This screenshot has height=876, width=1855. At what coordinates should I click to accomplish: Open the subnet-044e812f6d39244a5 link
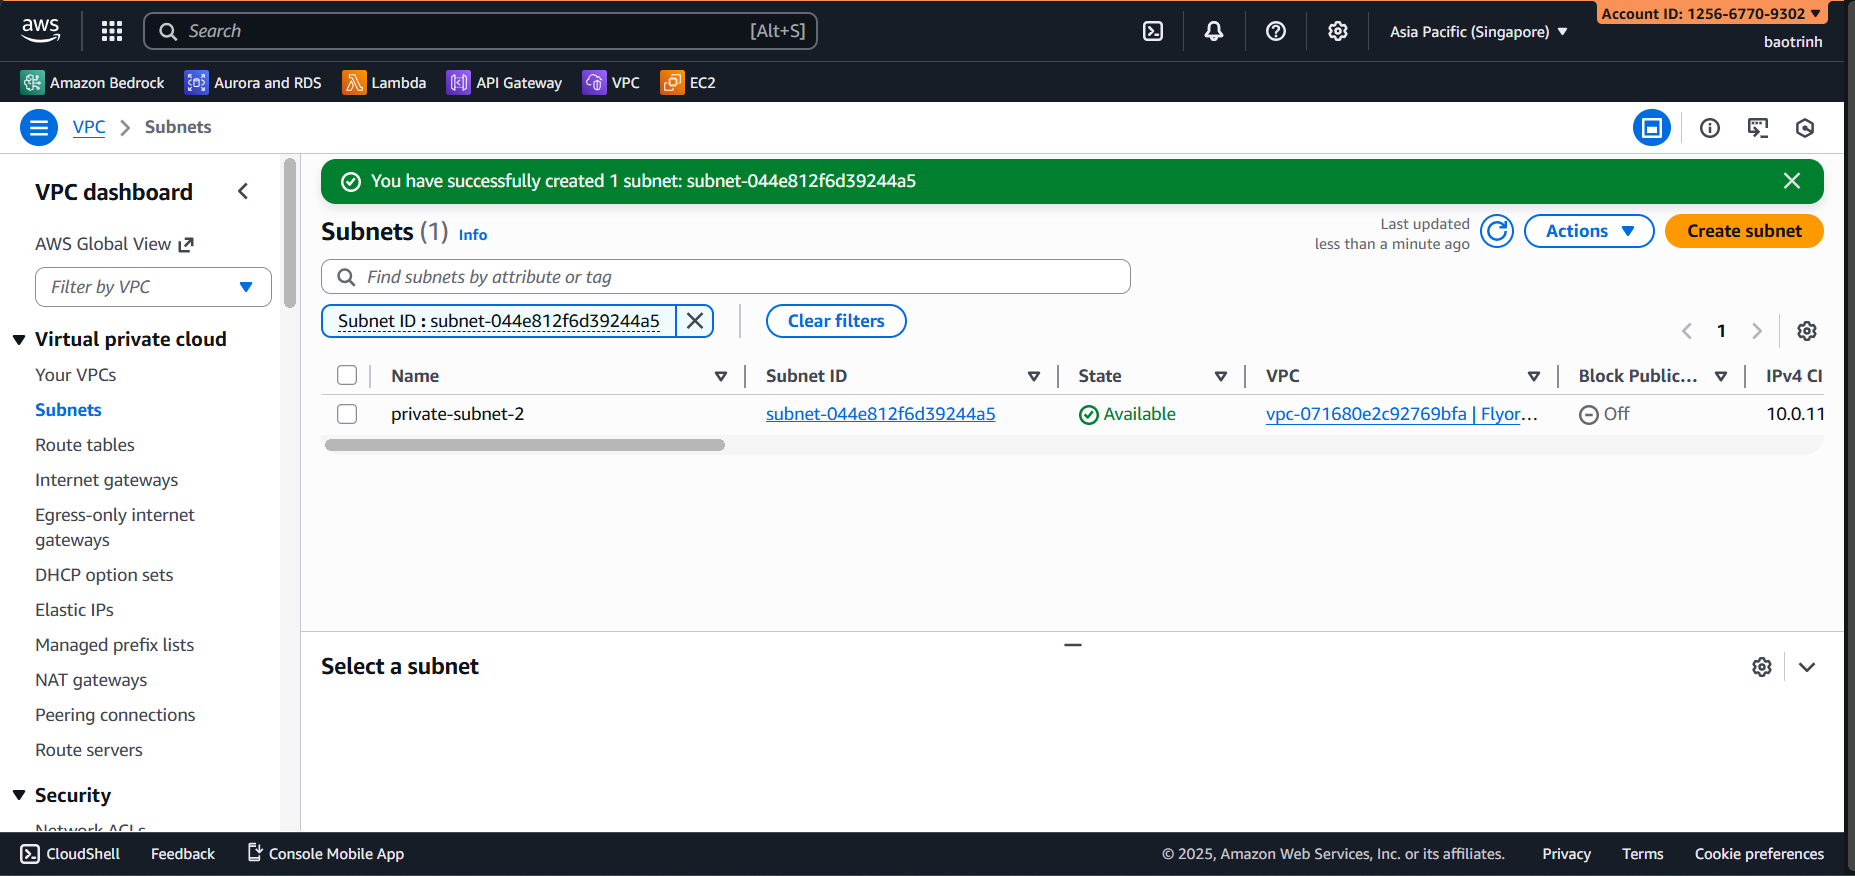(x=880, y=414)
